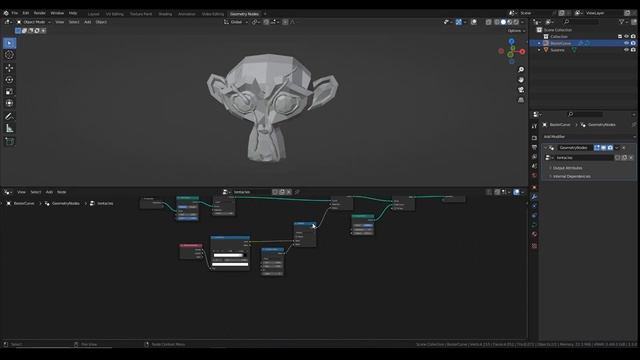
Task: Unlink tentacles node group in modifier
Action: point(631,158)
